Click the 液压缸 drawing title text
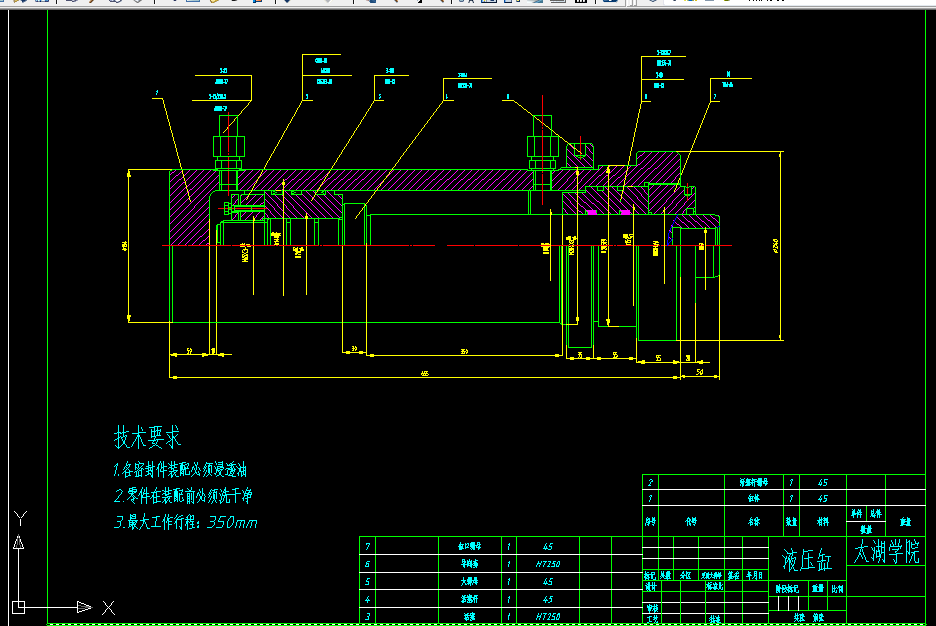The image size is (936, 626). click(x=807, y=560)
